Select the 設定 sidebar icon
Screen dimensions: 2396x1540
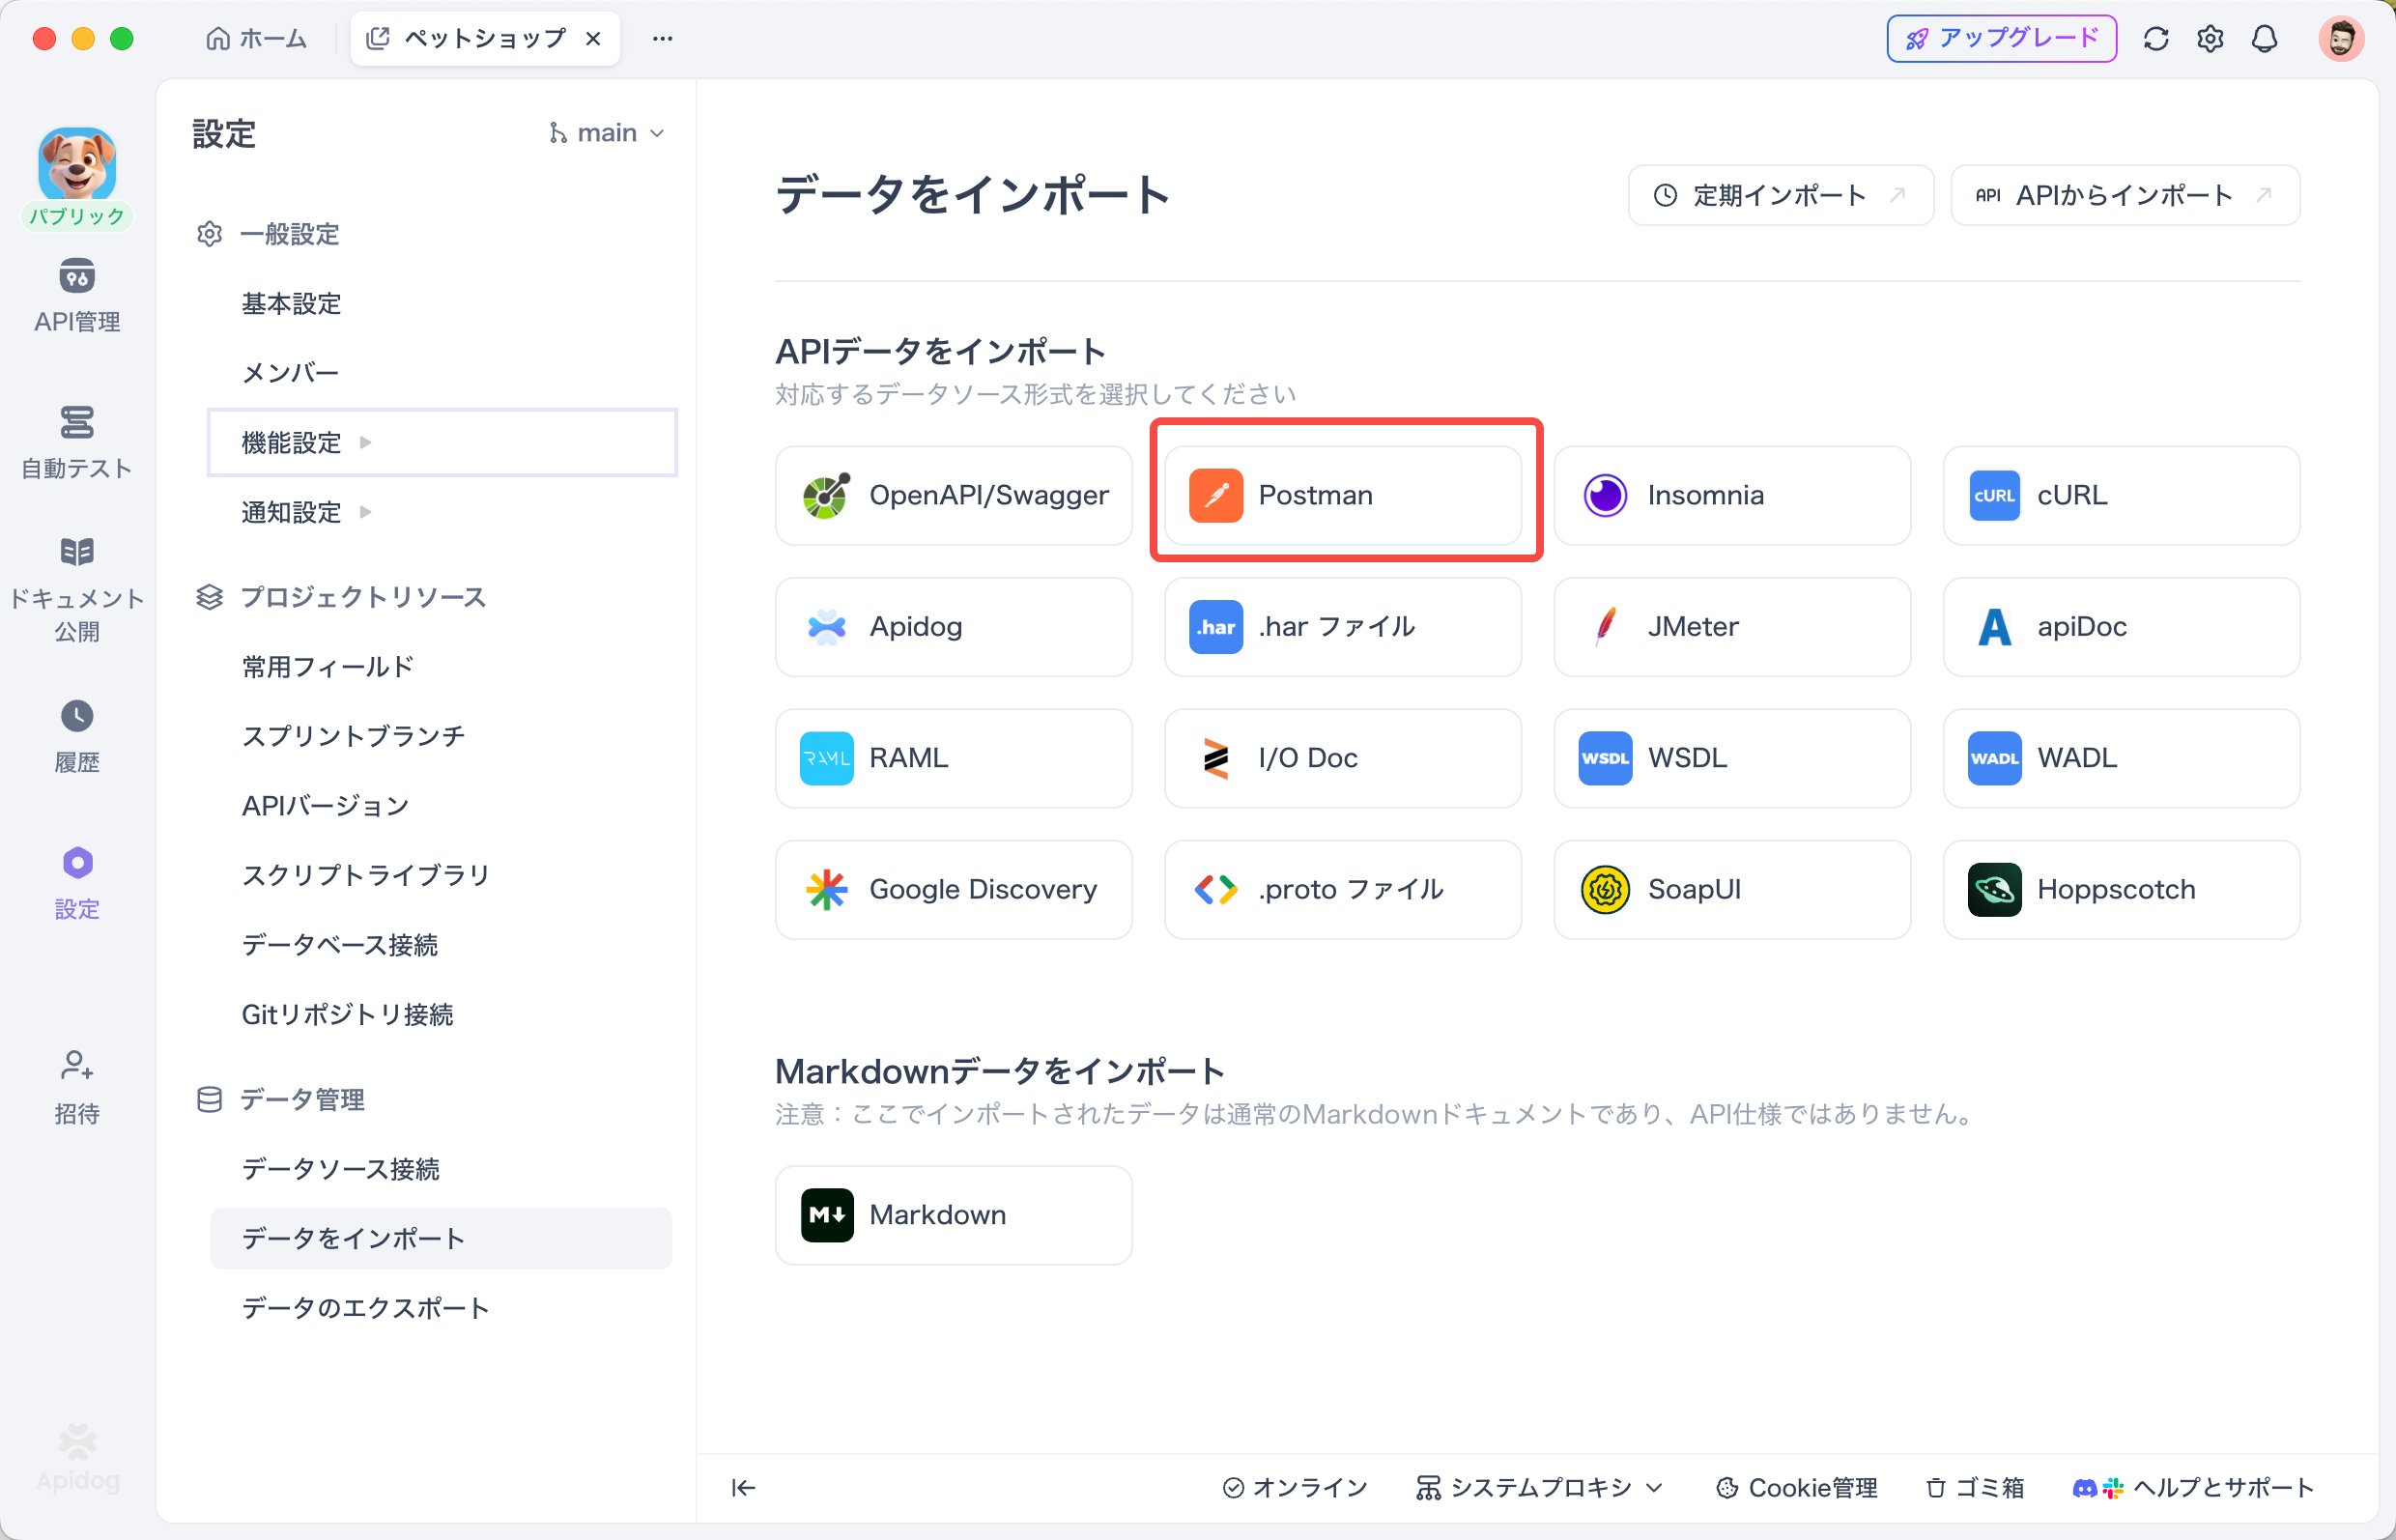(77, 883)
